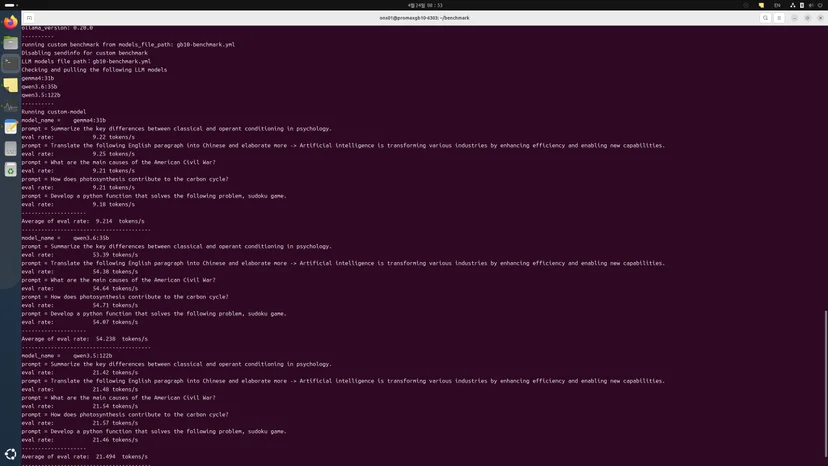Viewport: 828px width, 466px height.
Task: Launch the Text Editor dock icon
Action: point(11,127)
